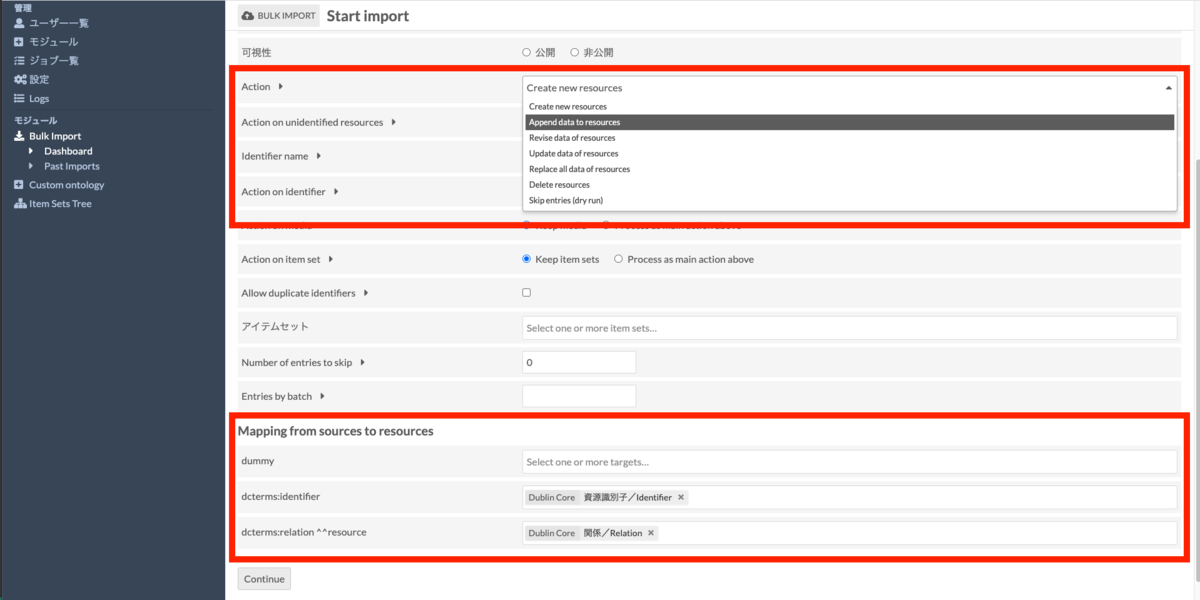Screen dimensions: 1200x600
Task: Expand Action on unidentified resources info arrow
Action: pyautogui.click(x=394, y=122)
